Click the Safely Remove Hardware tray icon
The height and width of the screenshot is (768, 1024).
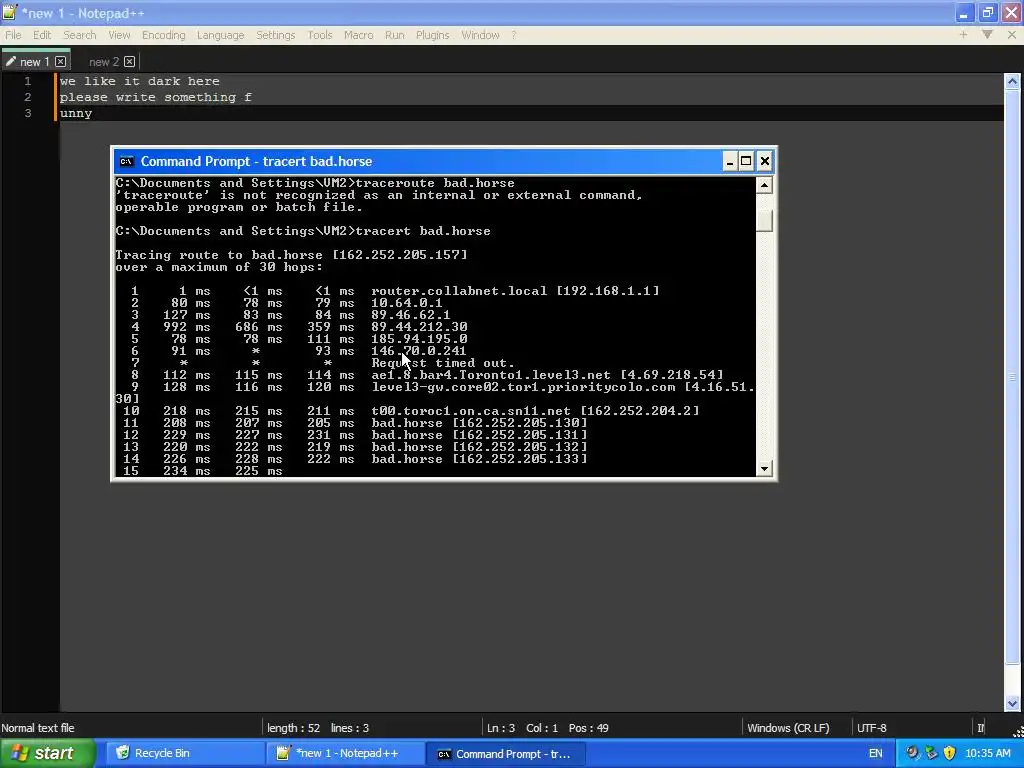931,753
